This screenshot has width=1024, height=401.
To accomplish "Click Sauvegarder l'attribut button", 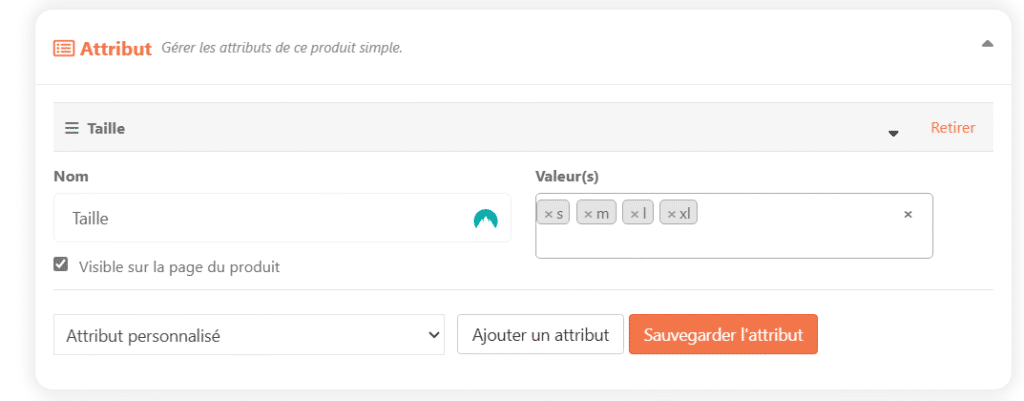I will (x=723, y=334).
